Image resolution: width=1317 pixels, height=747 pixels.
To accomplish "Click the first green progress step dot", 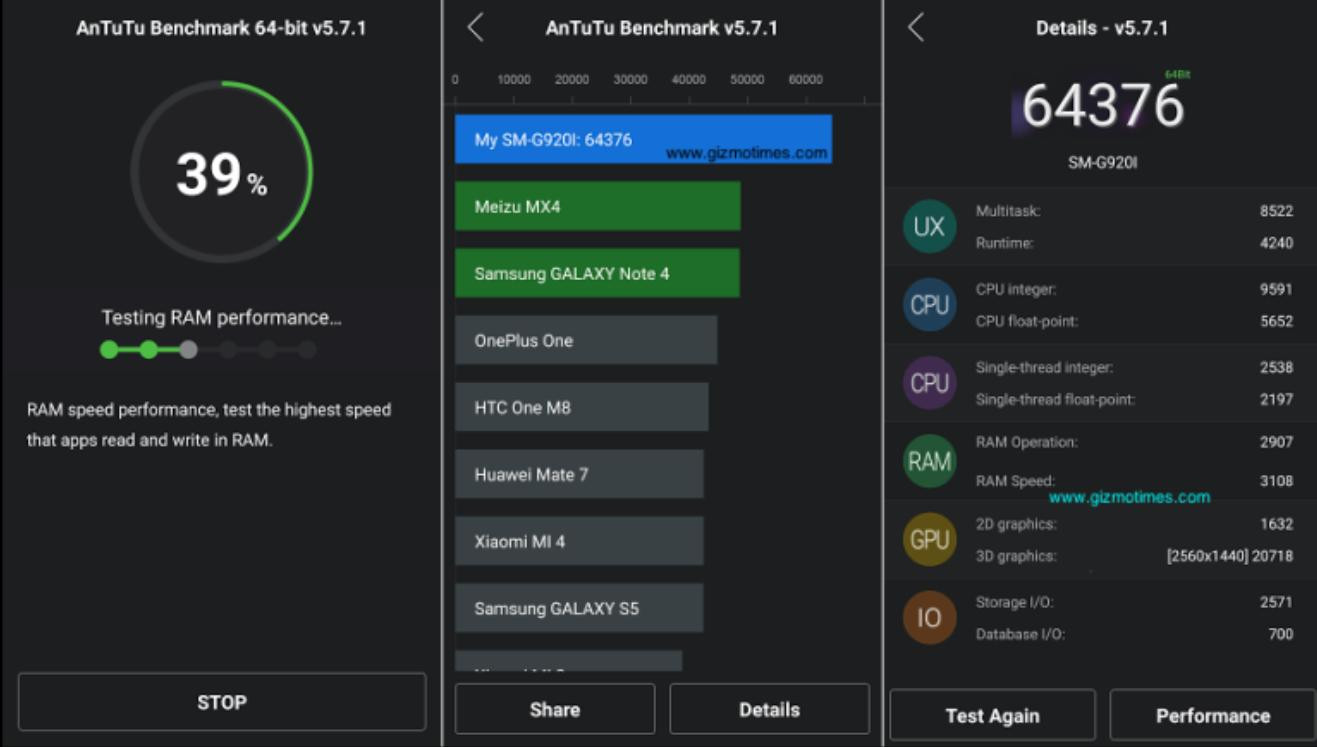I will [109, 349].
